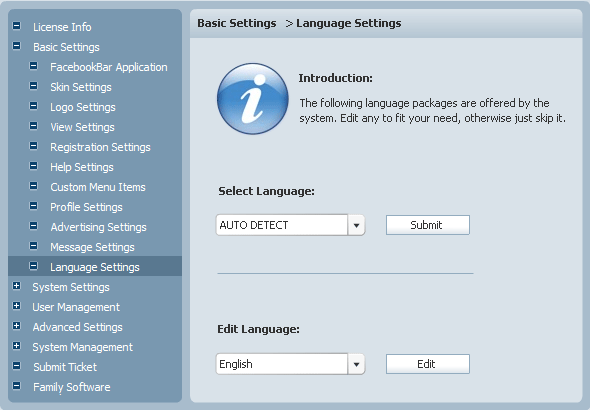
Task: Expand the System Settings plus icon
Action: coord(17,286)
